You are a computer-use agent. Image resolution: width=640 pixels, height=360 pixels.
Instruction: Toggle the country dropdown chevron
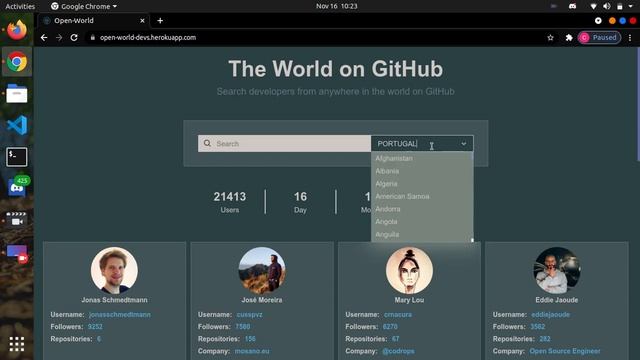[464, 144]
